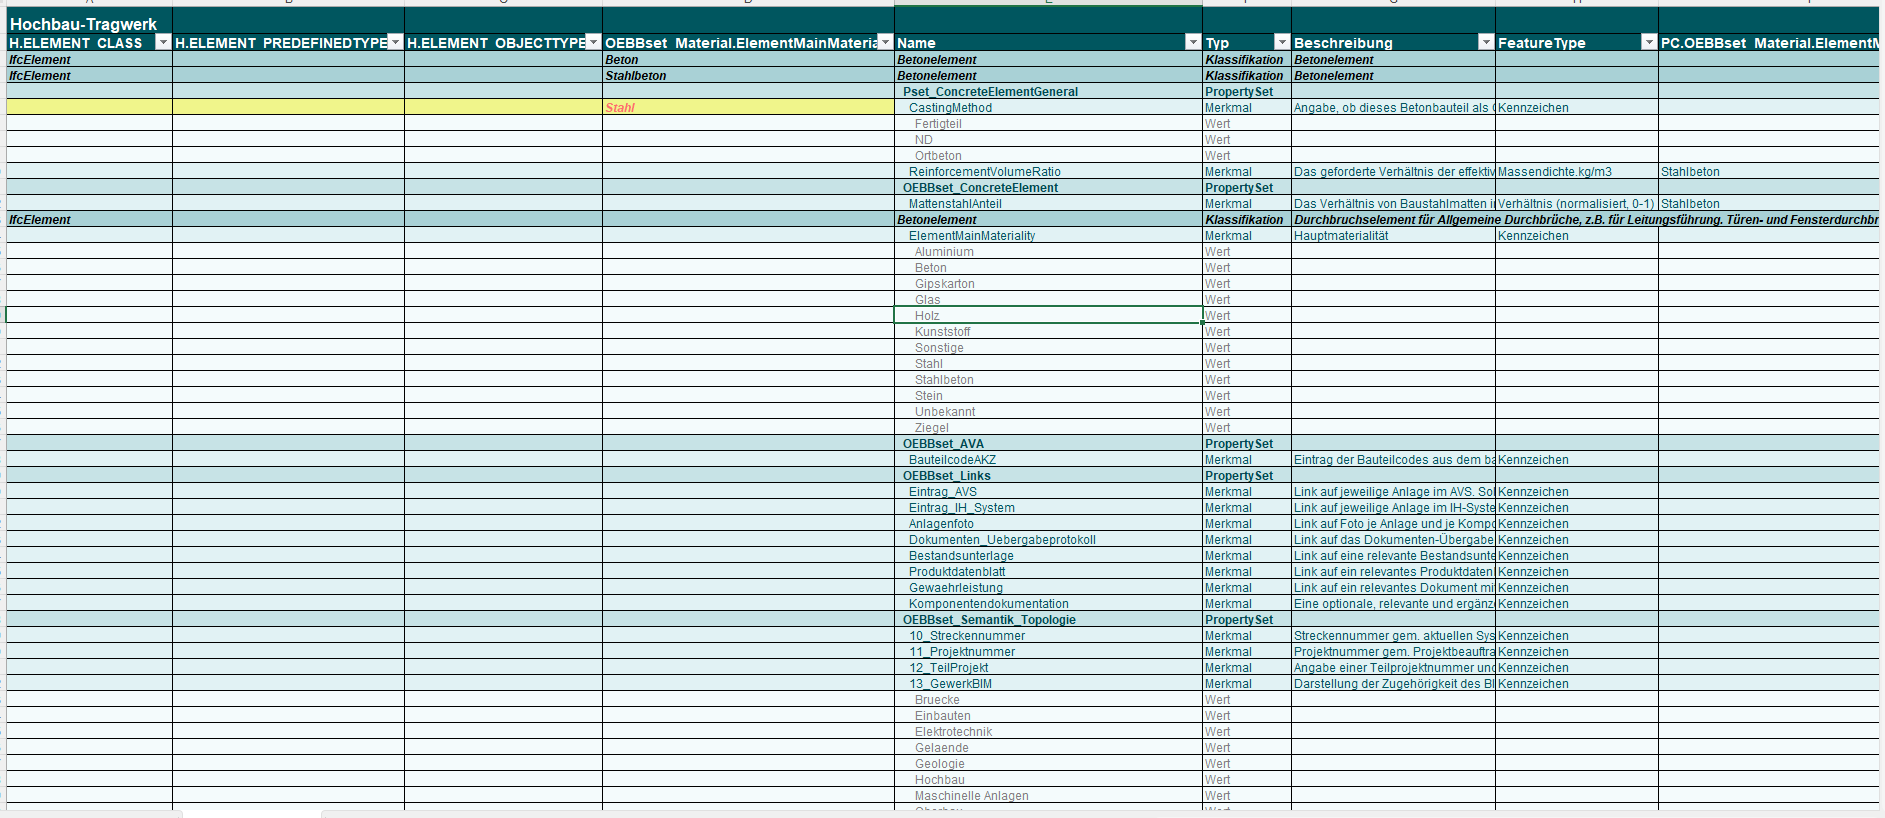The width and height of the screenshot is (1885, 818).
Task: Select the Elektrotechnik cell
Action: pyautogui.click(x=1048, y=732)
